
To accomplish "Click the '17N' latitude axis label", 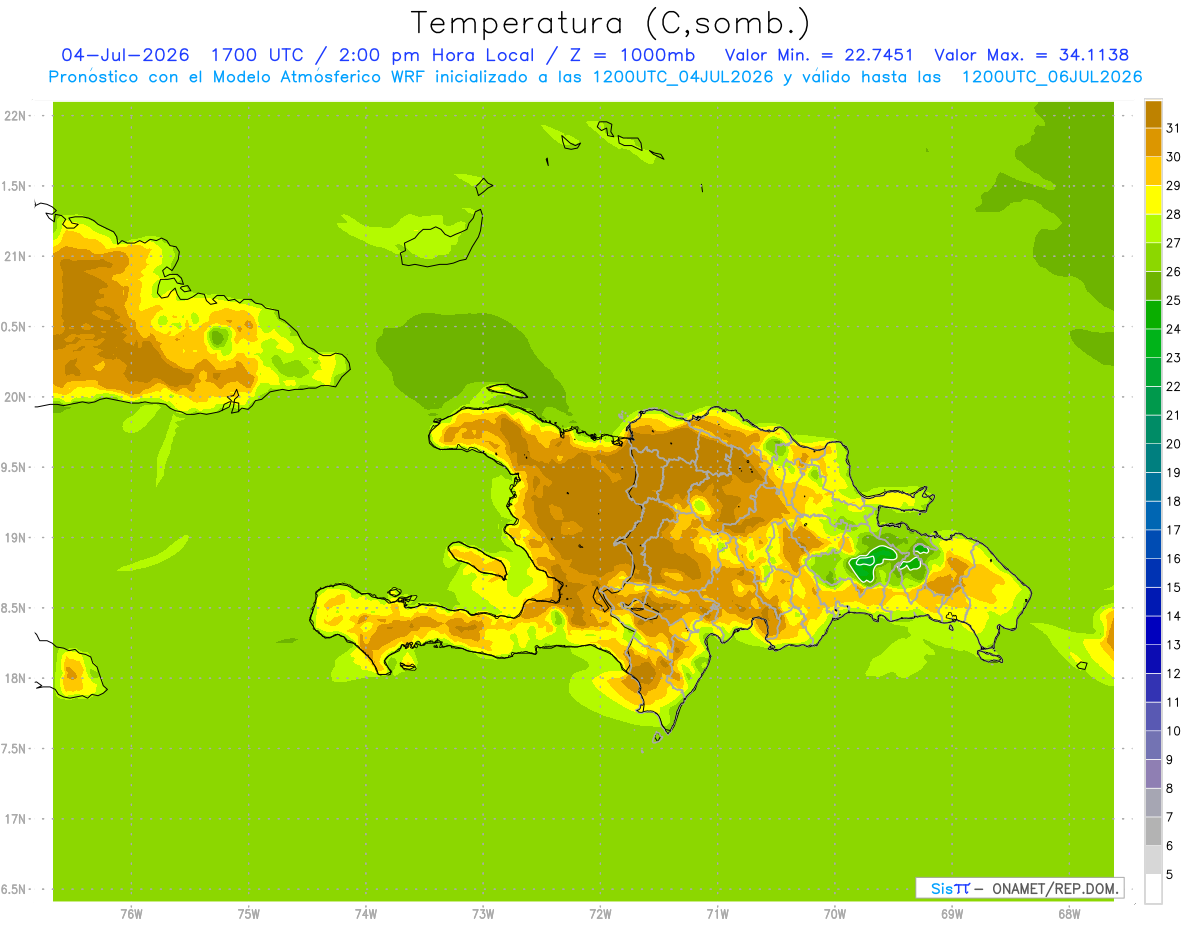I will [16, 819].
